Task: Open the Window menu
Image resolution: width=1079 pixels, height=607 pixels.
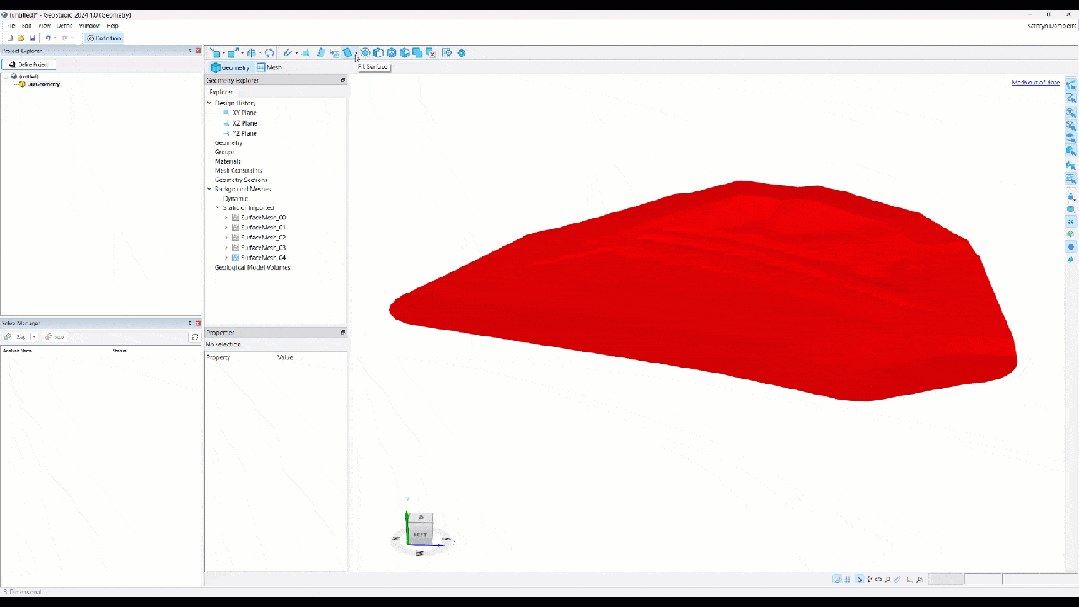Action: 89,25
